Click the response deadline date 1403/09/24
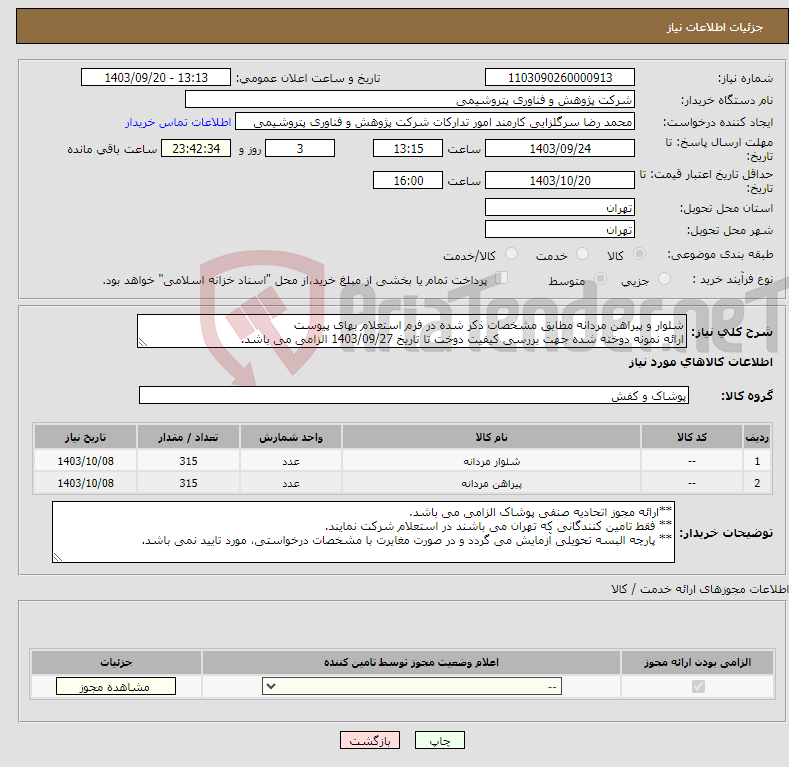The height and width of the screenshot is (767, 789). (x=560, y=149)
